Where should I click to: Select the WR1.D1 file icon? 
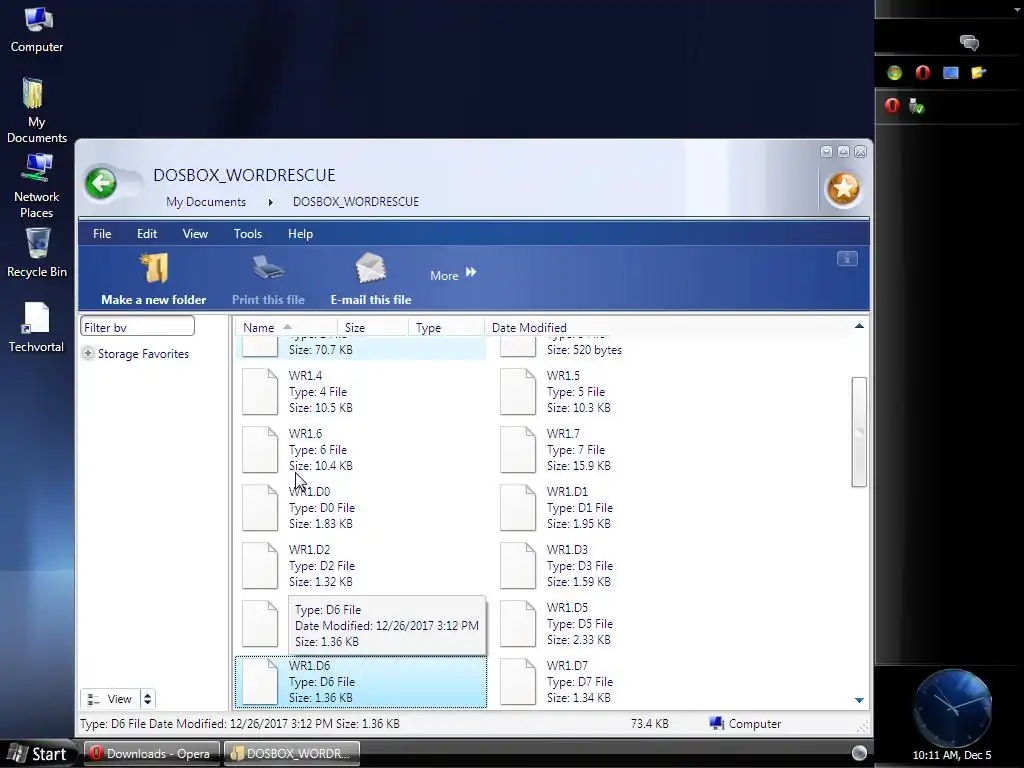(518, 507)
